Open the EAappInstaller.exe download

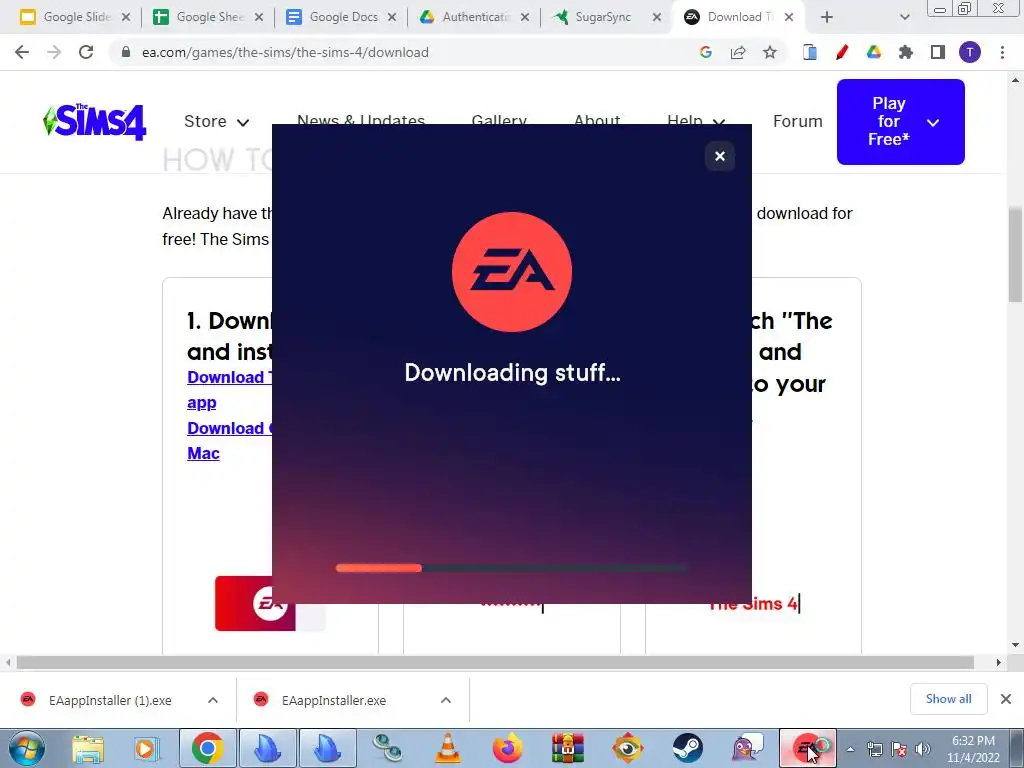[320, 700]
